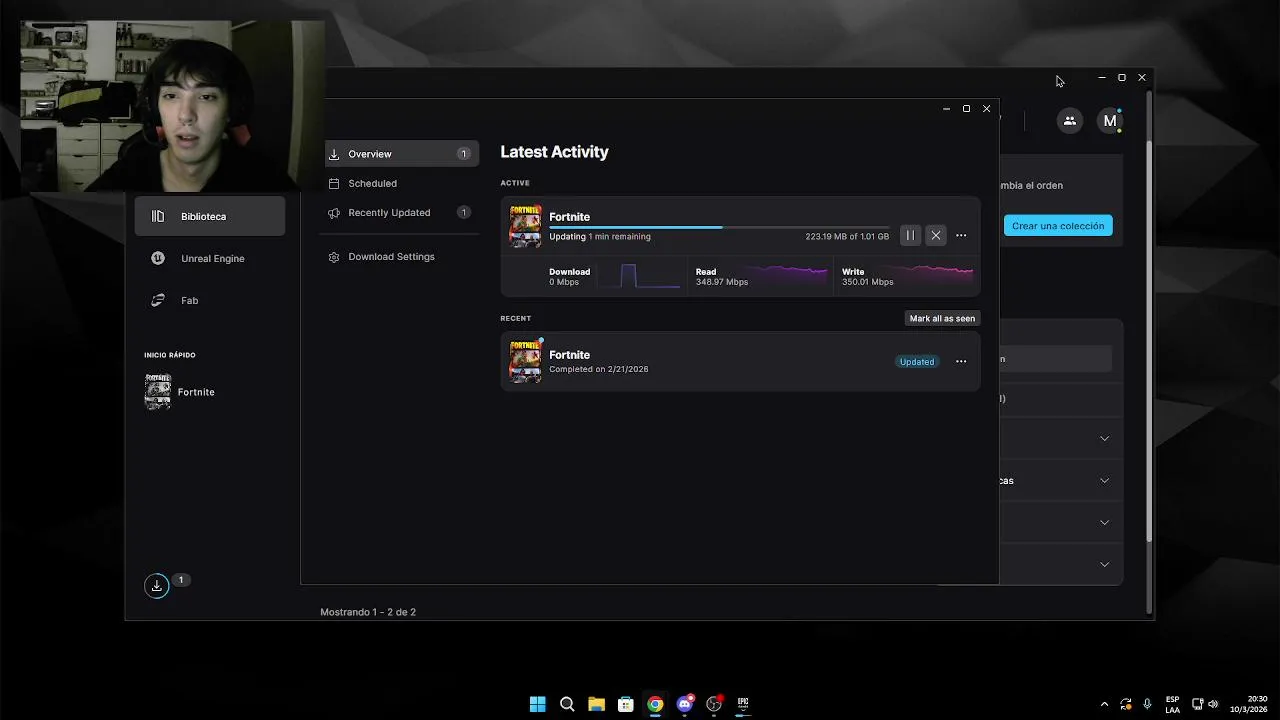The width and height of the screenshot is (1280, 720).
Task: Click the Fortnite update progress bar
Action: click(718, 228)
